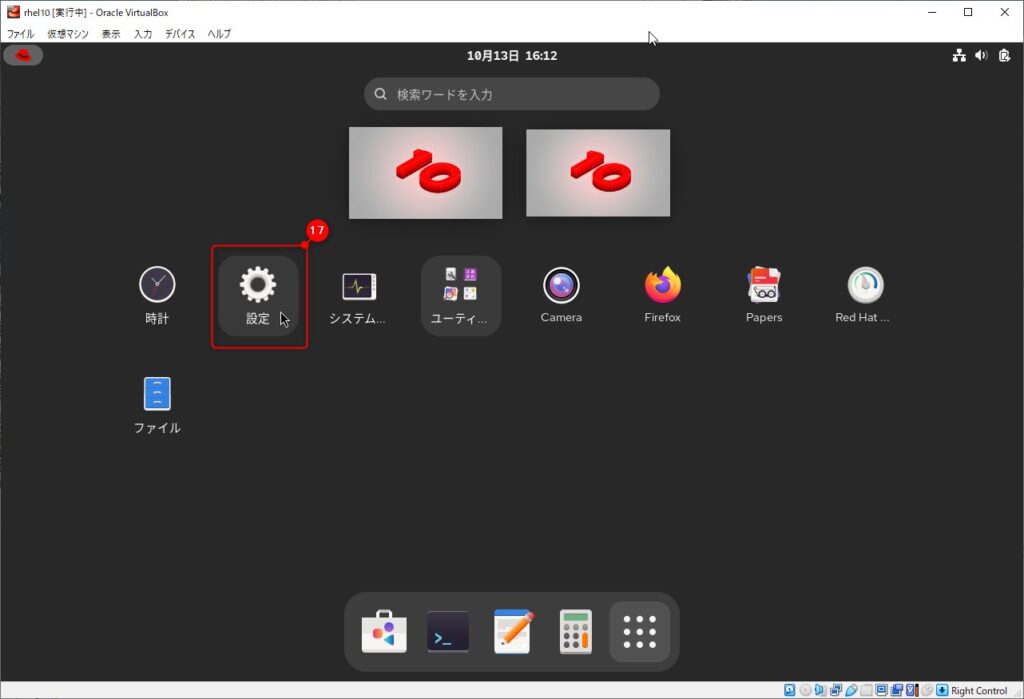Open system menu via volume icon
This screenshot has width=1024, height=699.
coord(981,56)
